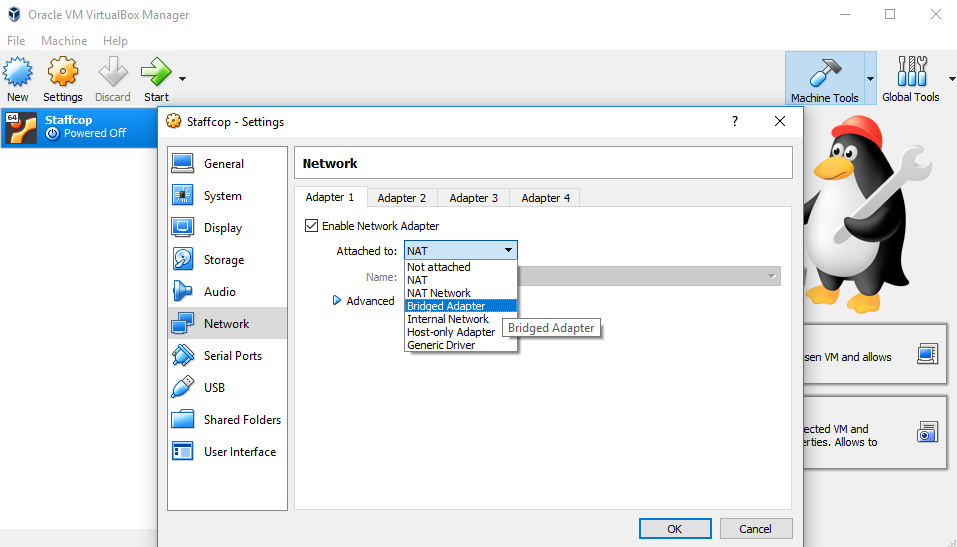This screenshot has height=547, width=957.
Task: Expand the Machine Tools dropdown arrow
Action: coord(870,78)
